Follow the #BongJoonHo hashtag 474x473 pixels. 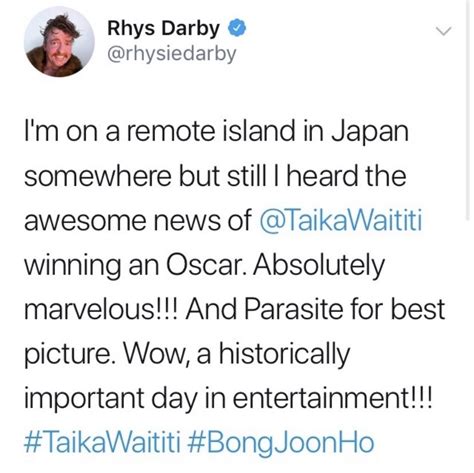coord(281,443)
